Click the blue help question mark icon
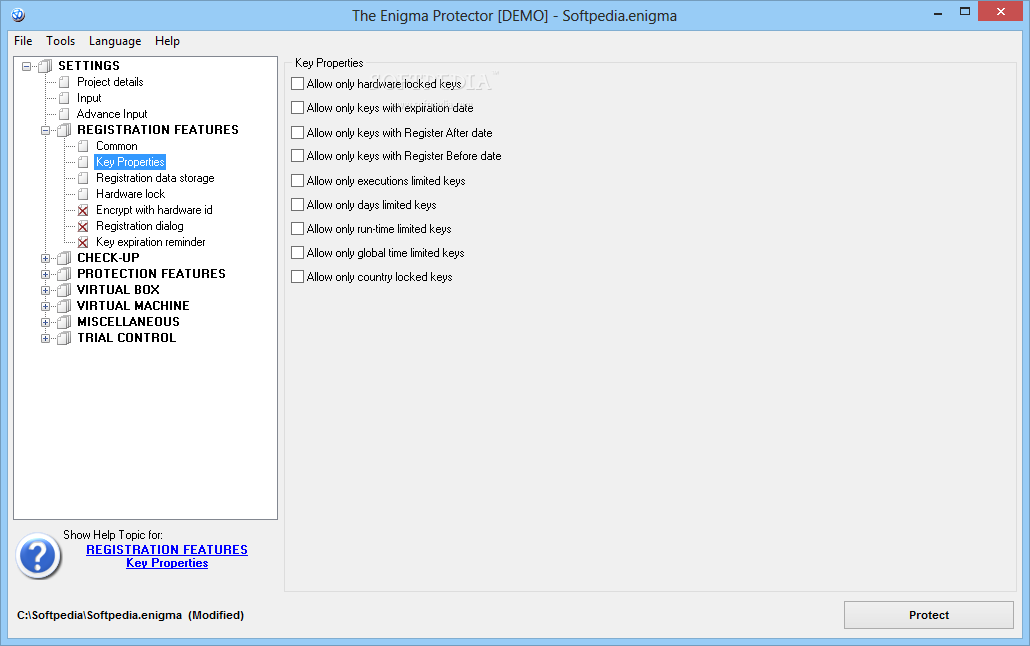Screen dimensions: 1030x646 (x=38, y=556)
